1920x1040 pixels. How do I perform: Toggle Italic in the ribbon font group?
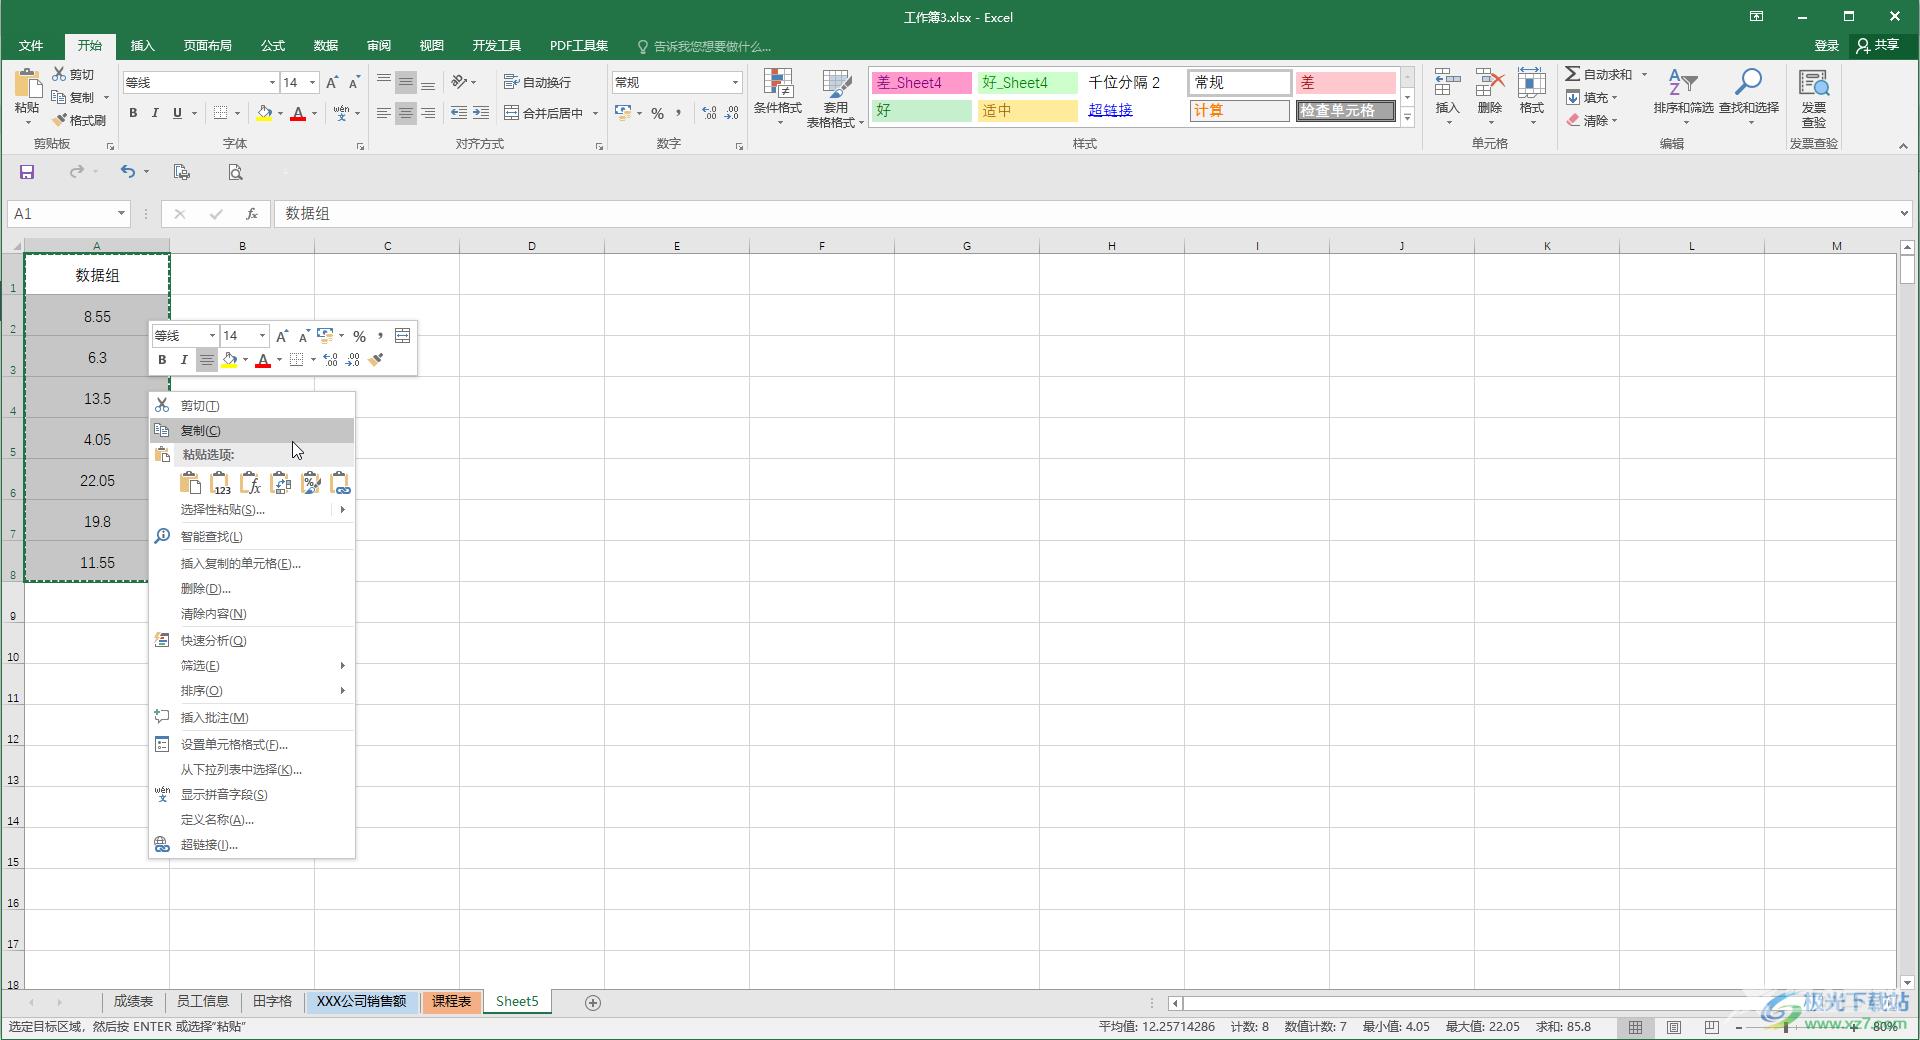[x=155, y=113]
